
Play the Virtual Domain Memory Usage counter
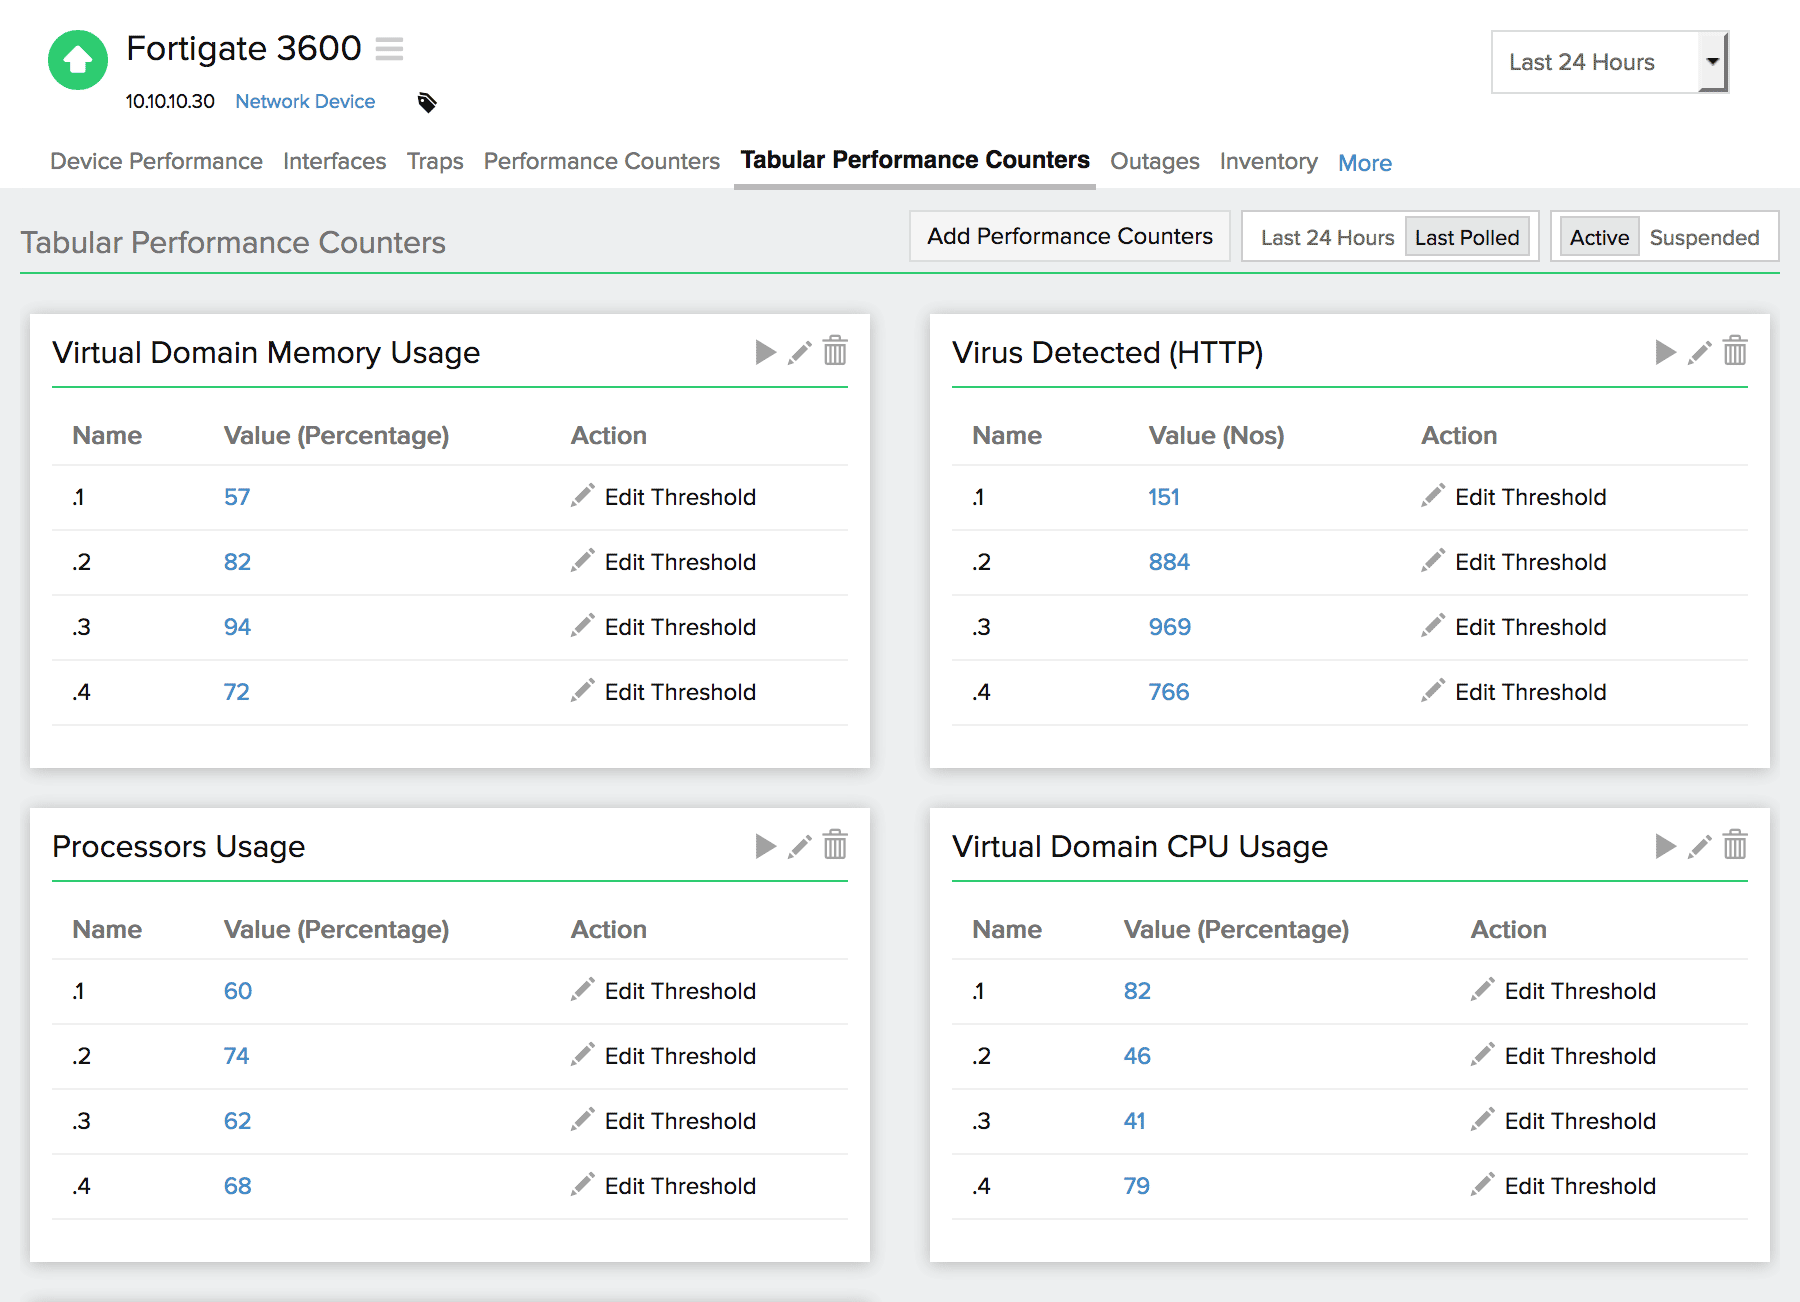coord(765,352)
